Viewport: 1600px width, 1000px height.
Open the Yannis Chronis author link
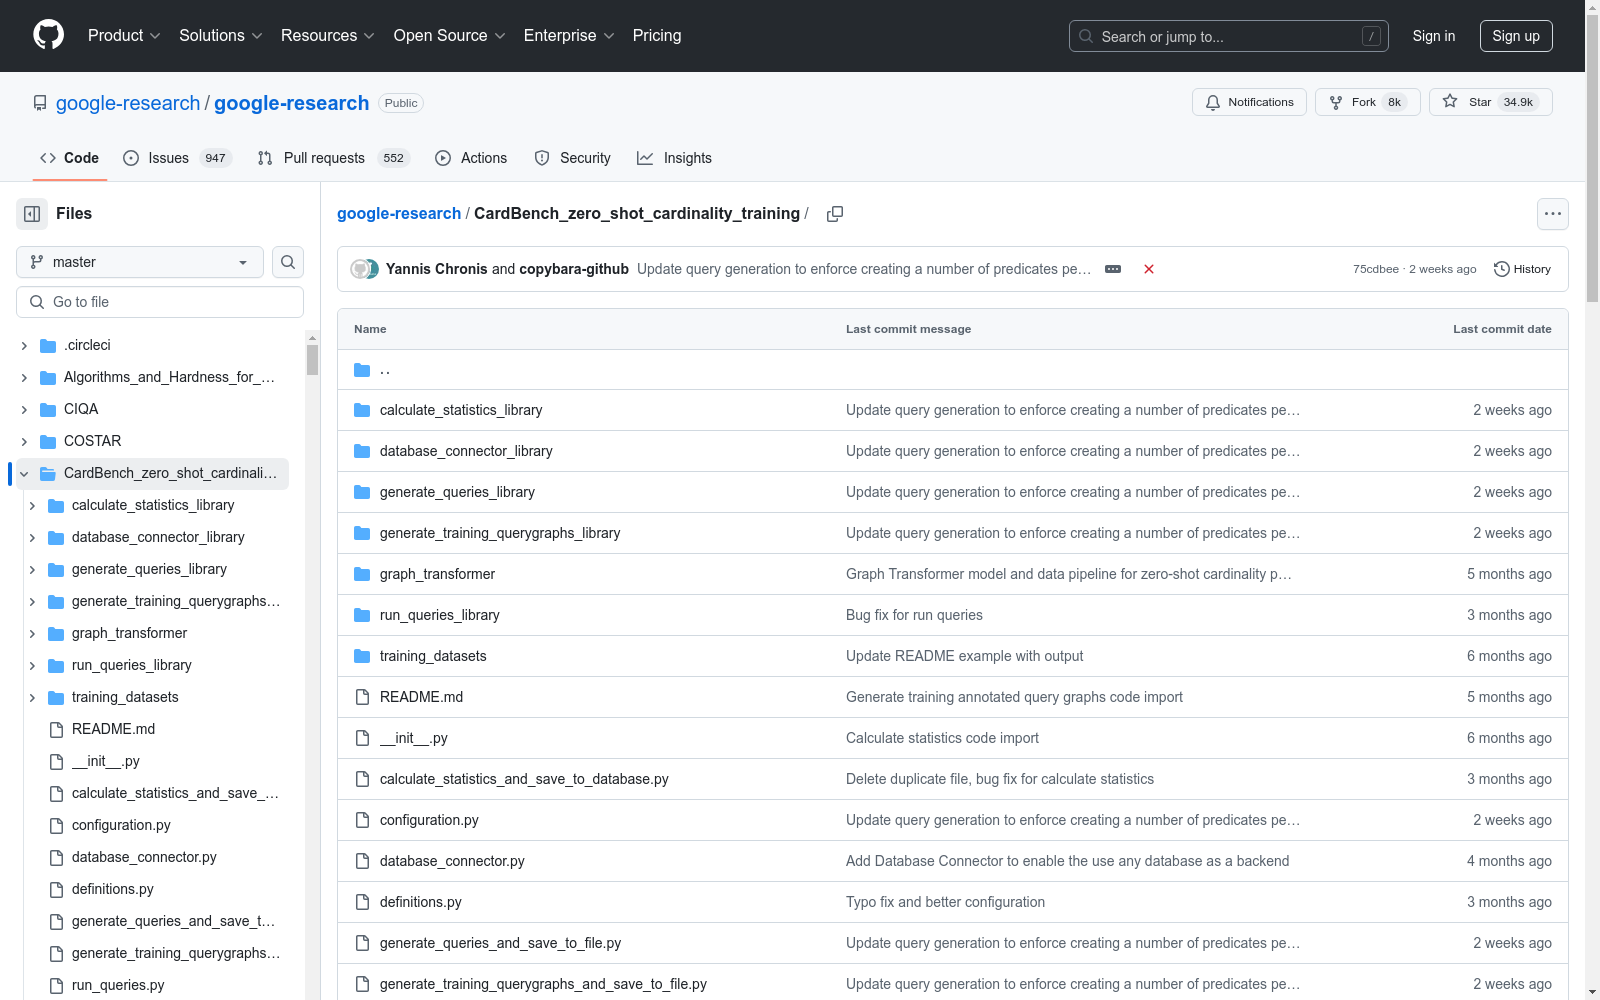pos(437,269)
